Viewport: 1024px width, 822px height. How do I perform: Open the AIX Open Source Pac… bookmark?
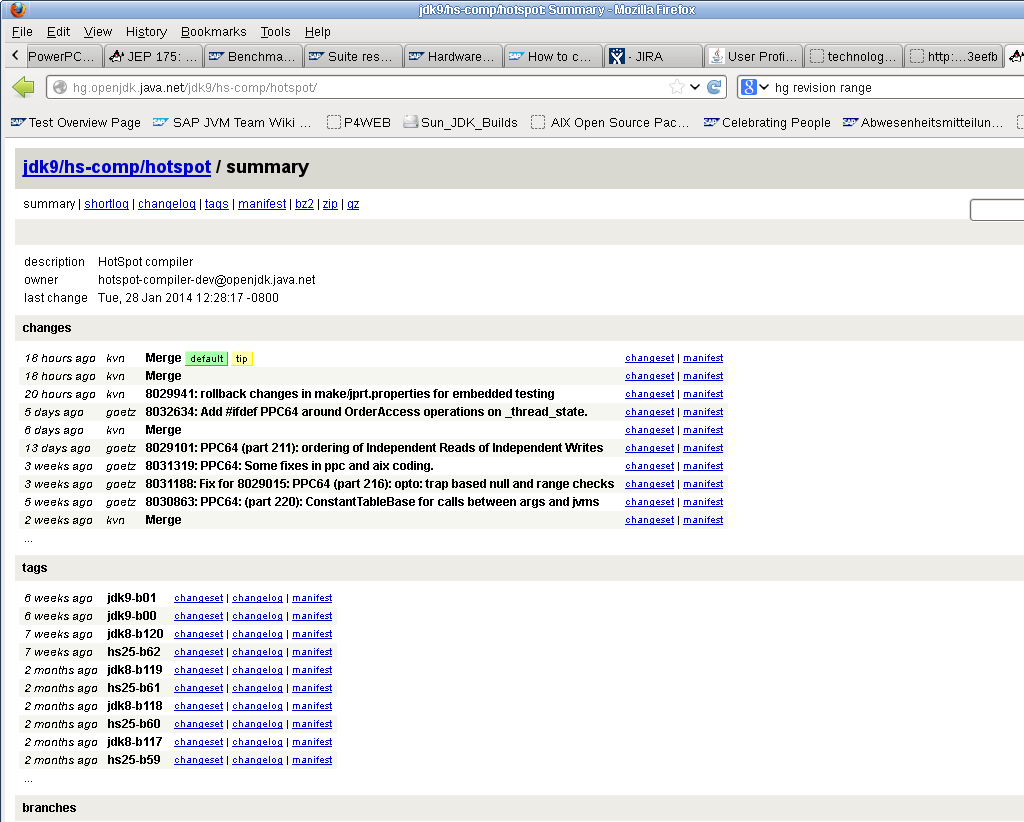click(x=610, y=123)
